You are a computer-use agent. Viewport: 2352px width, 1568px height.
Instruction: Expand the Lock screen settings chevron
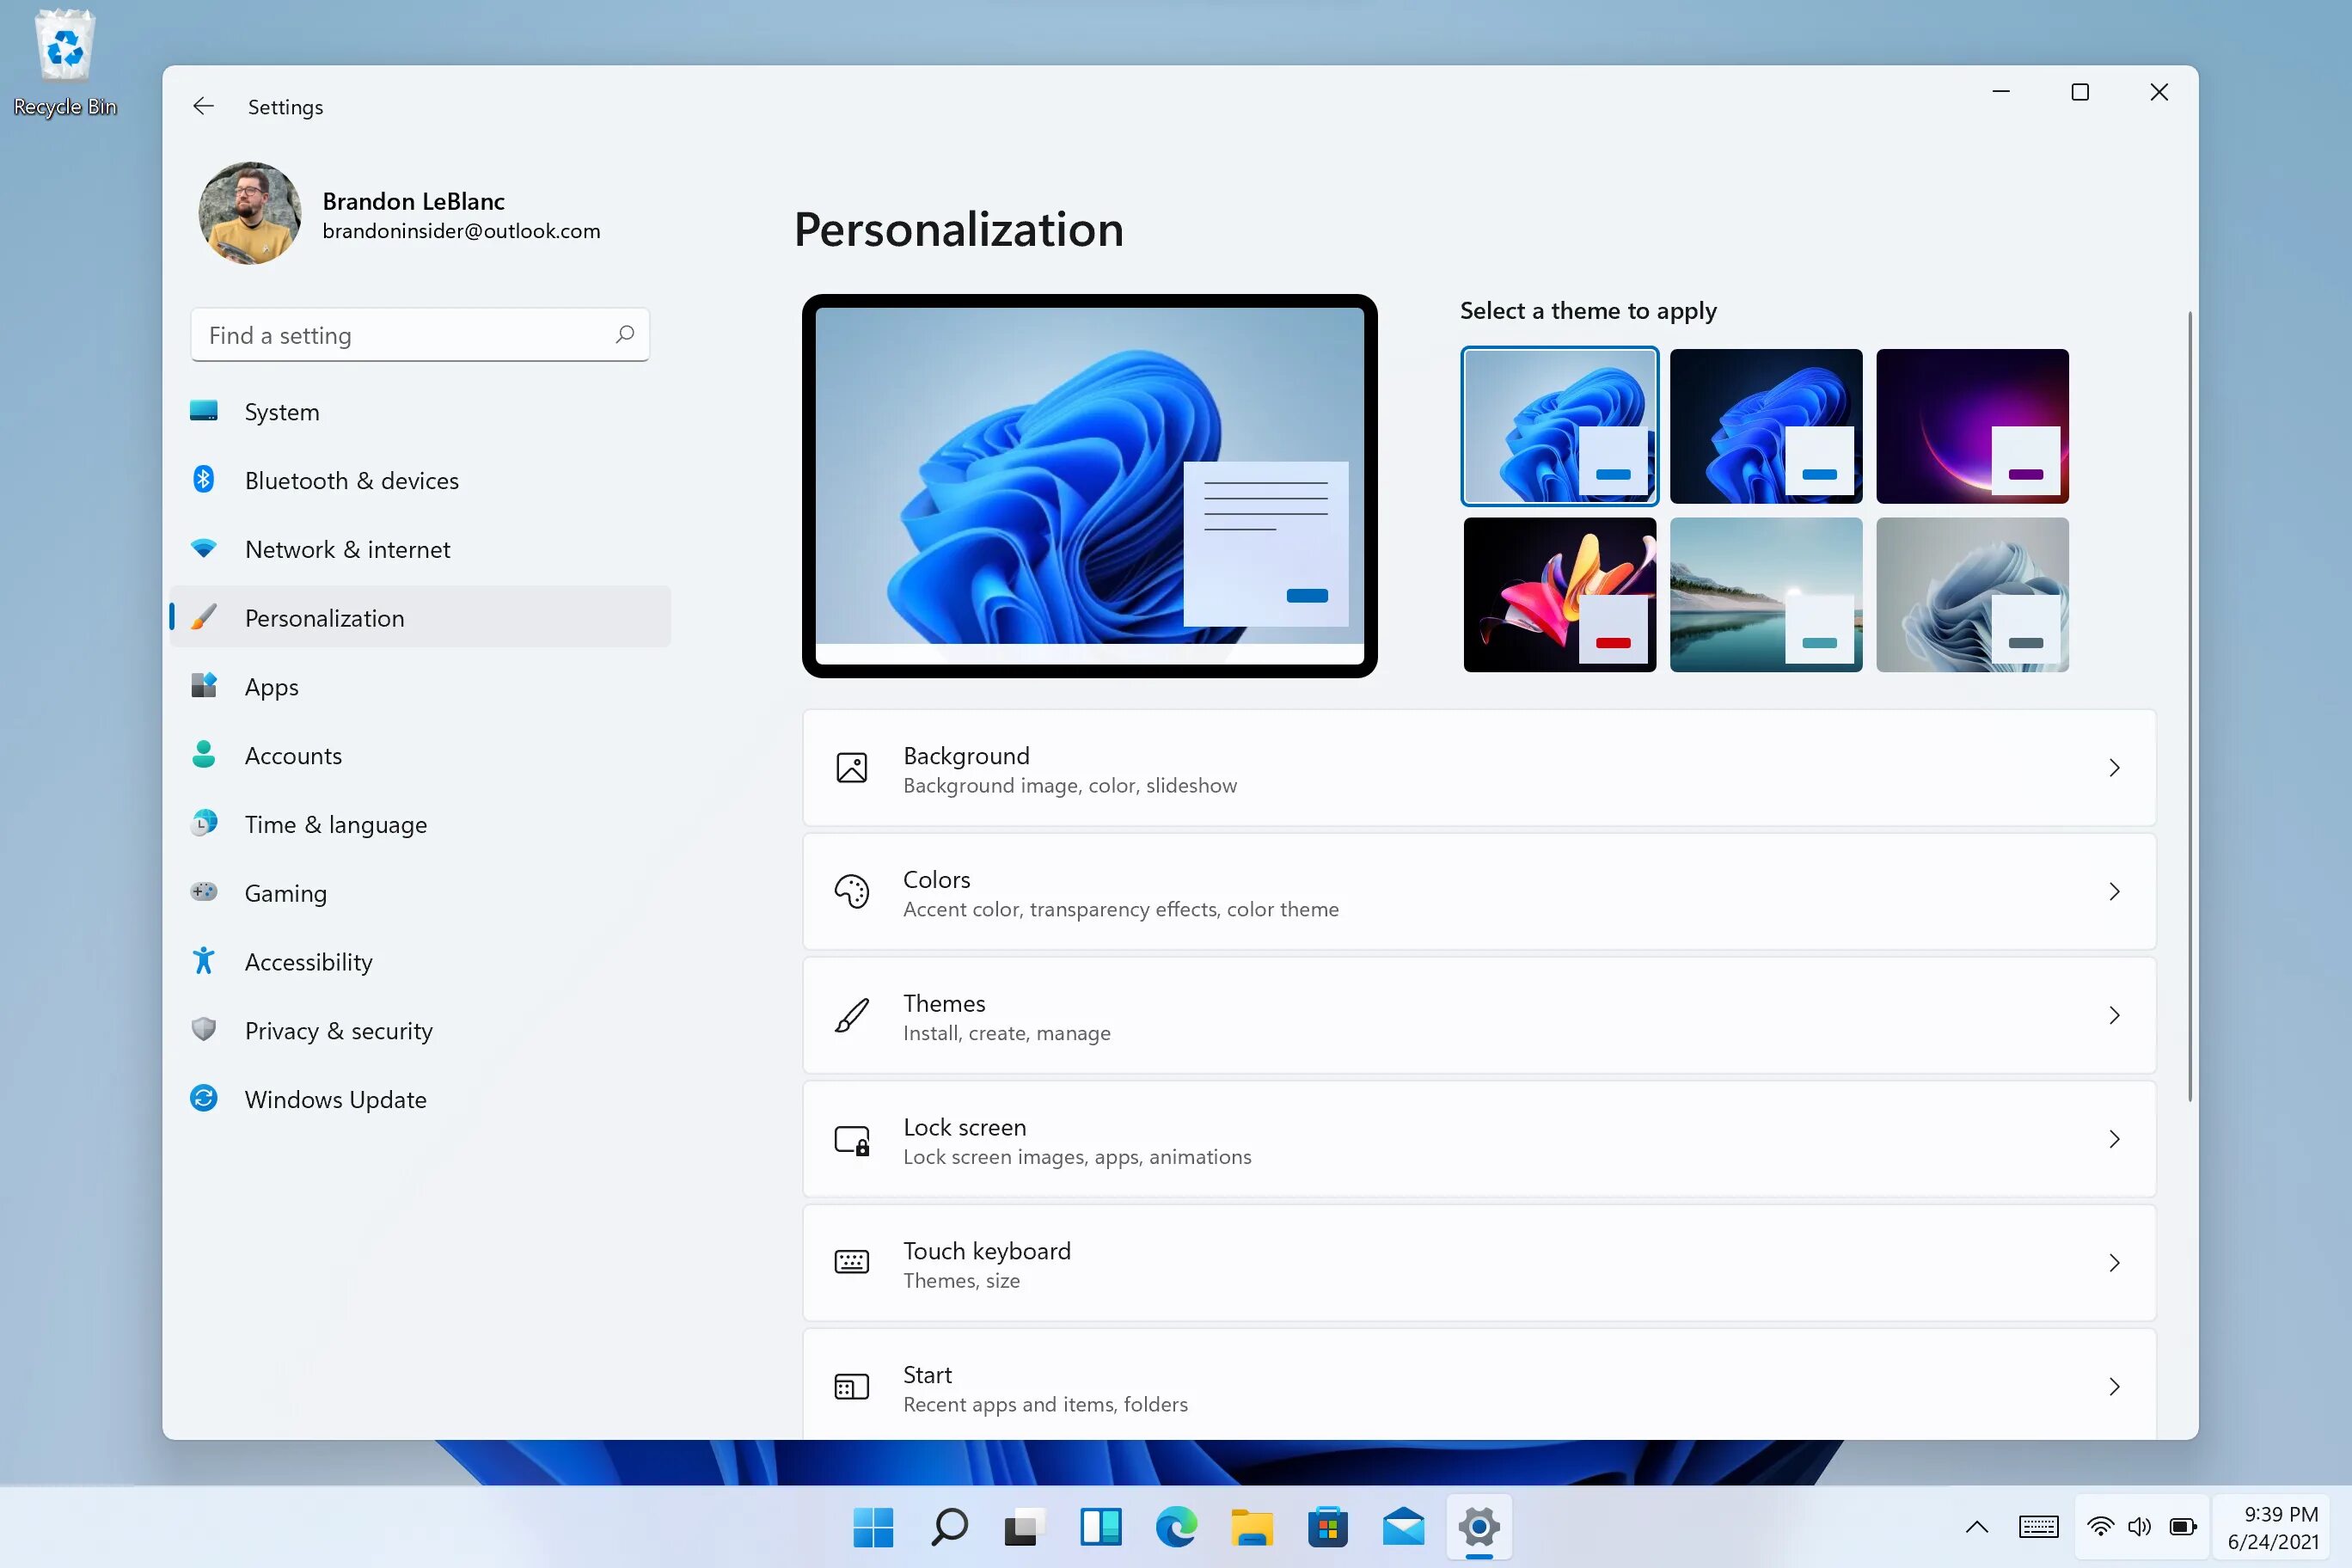tap(2114, 1139)
